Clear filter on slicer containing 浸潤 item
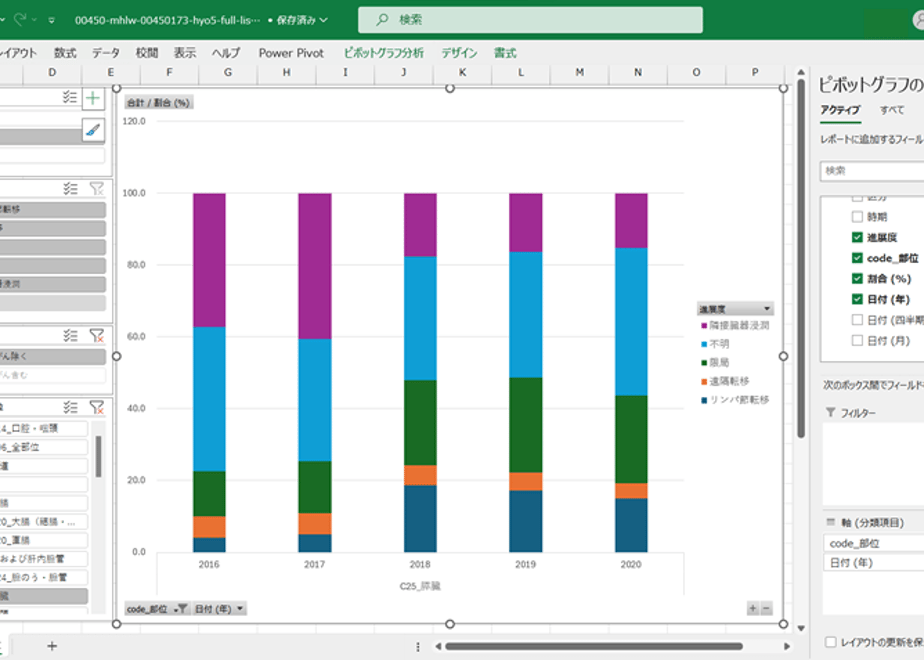The width and height of the screenshot is (924, 660). coord(97,189)
